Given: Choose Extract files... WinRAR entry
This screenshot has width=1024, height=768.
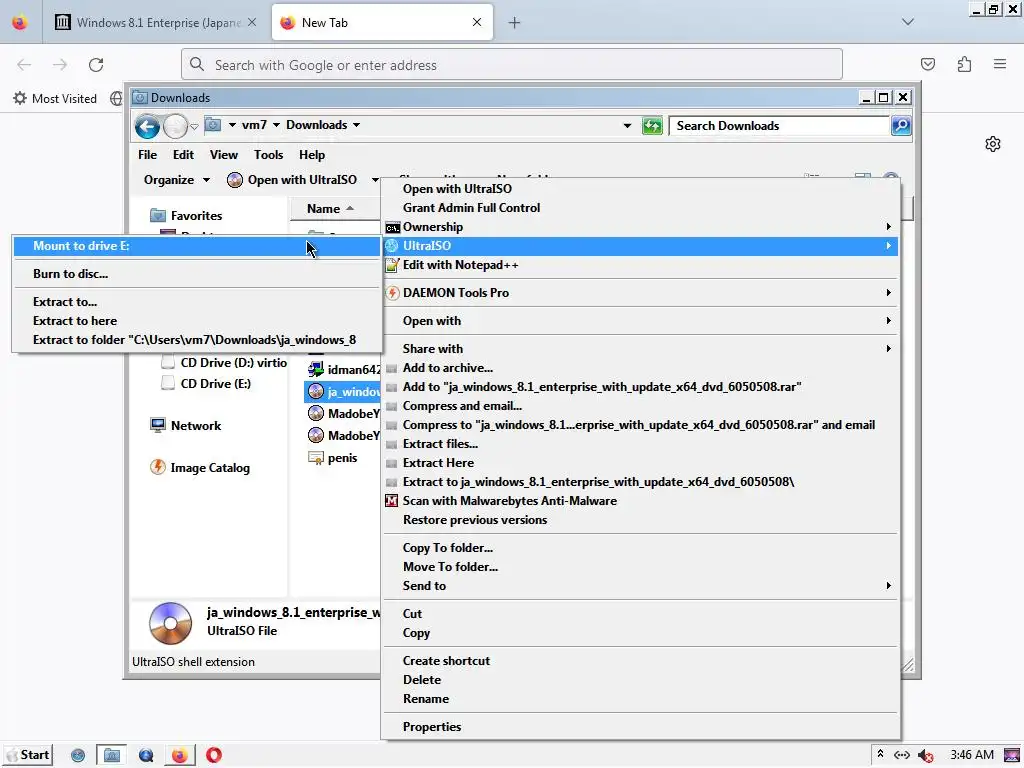Looking at the screenshot, I should coord(642,443).
